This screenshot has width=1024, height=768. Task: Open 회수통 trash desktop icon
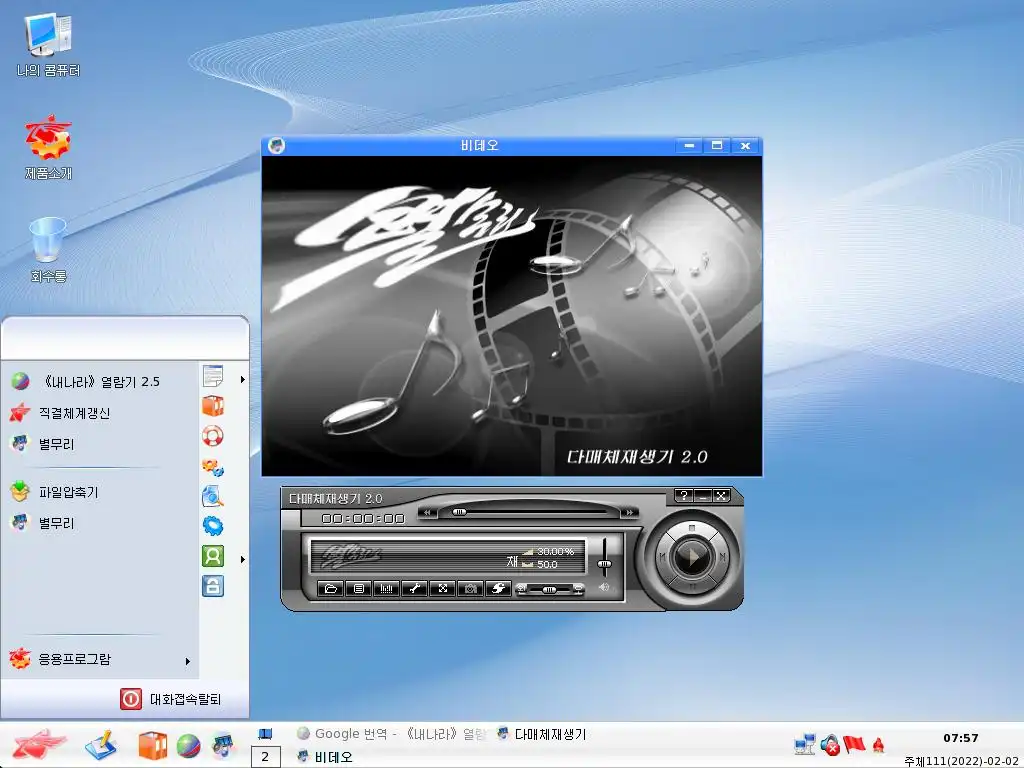click(48, 250)
